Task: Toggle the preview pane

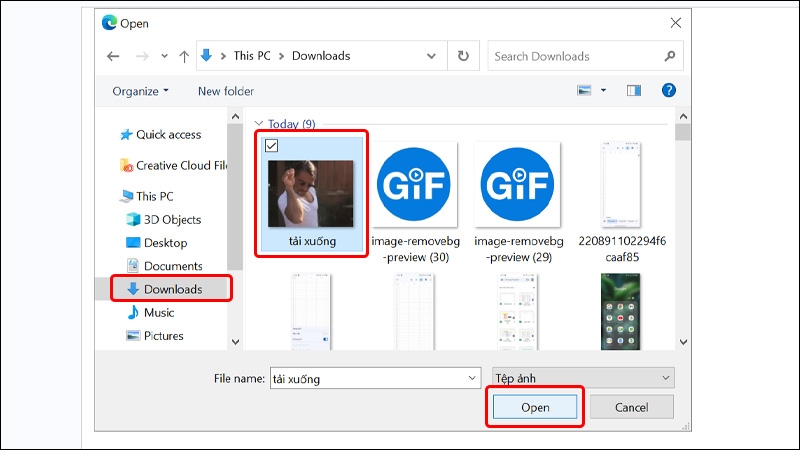Action: (x=634, y=91)
